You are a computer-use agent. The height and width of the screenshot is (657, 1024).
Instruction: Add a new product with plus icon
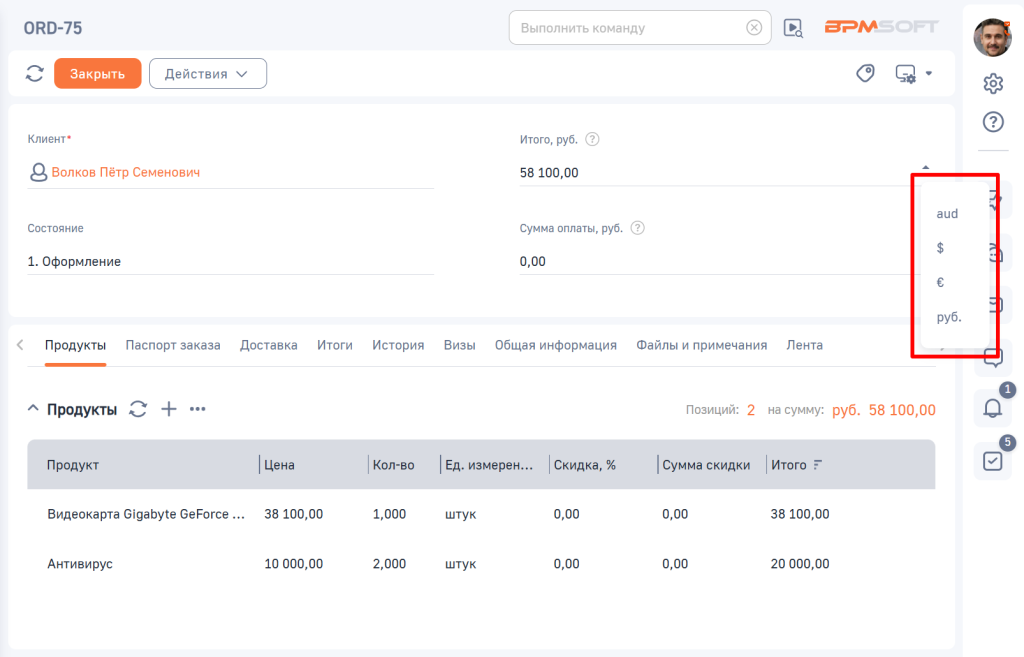pyautogui.click(x=169, y=409)
